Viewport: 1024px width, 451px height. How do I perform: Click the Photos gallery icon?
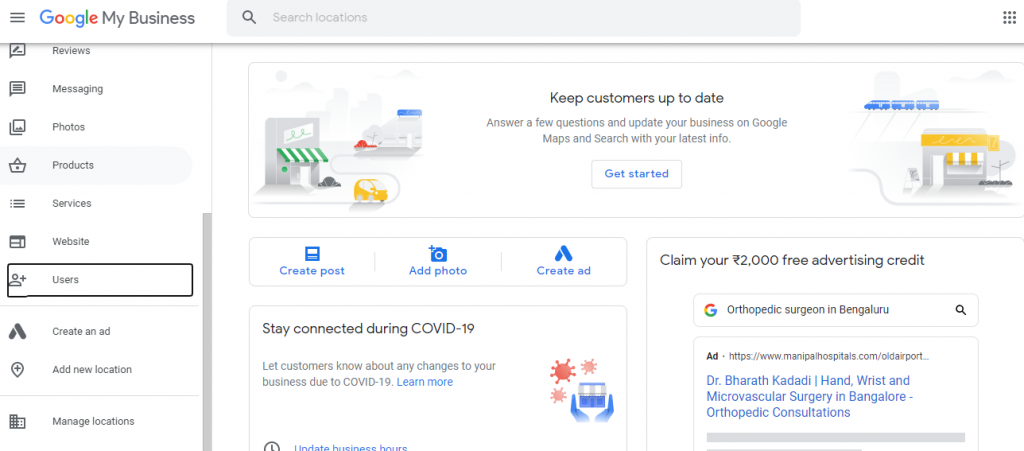(18, 127)
